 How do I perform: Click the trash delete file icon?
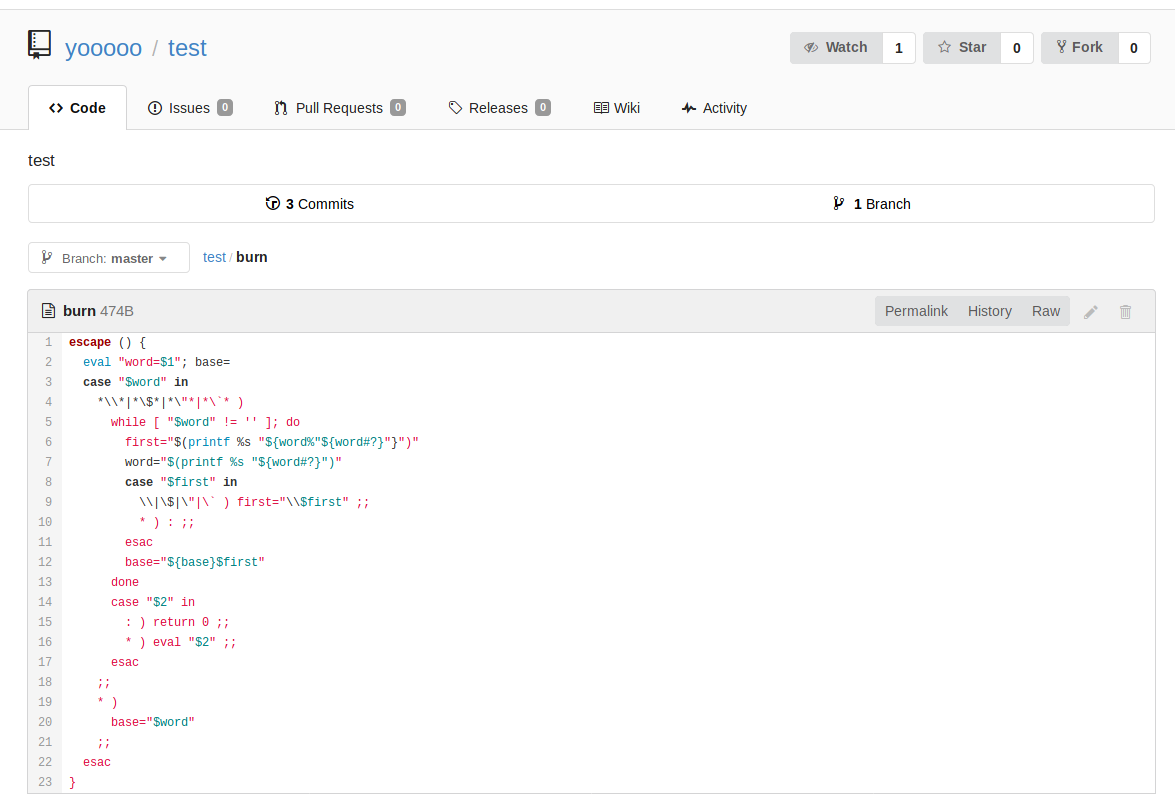[x=1126, y=312]
